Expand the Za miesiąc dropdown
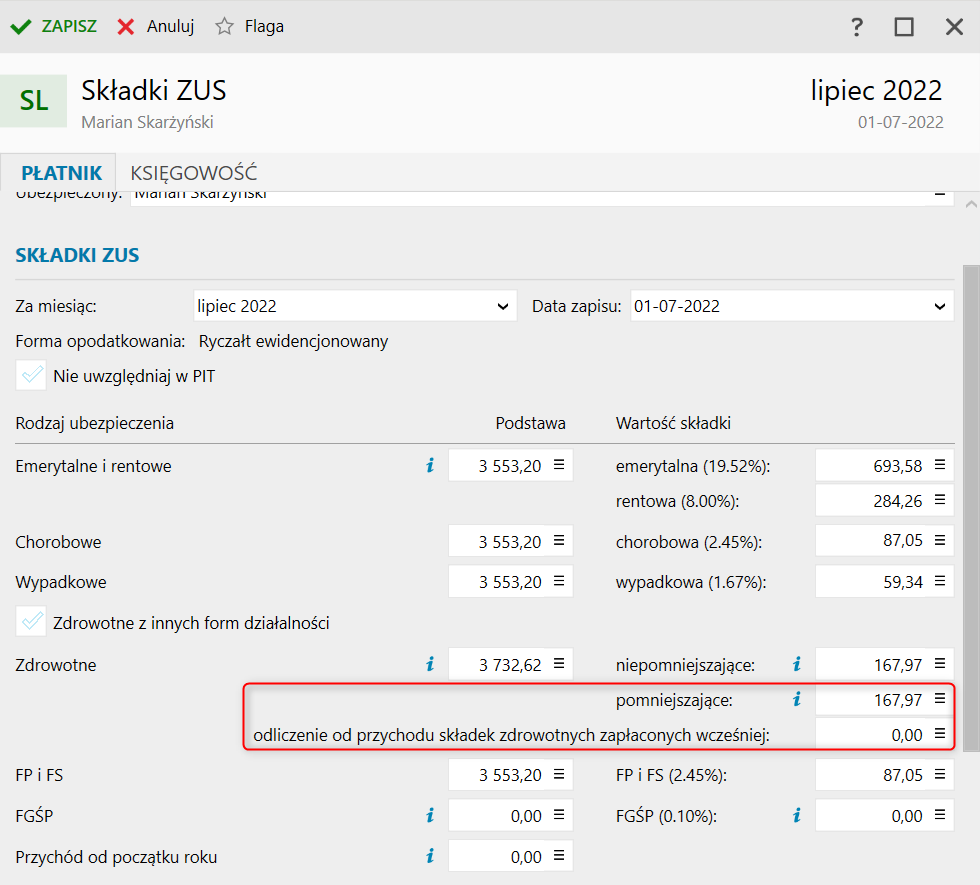The height and width of the screenshot is (885, 980). coord(503,306)
